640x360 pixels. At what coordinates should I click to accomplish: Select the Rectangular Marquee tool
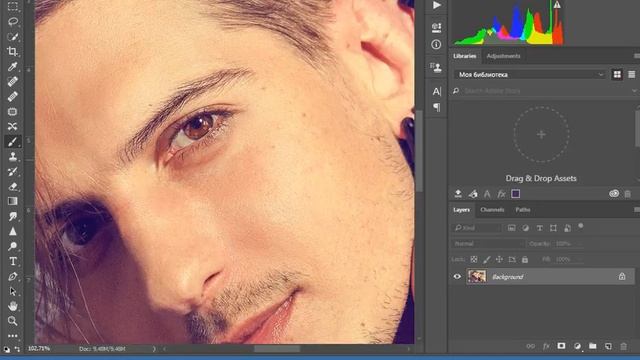(13, 7)
